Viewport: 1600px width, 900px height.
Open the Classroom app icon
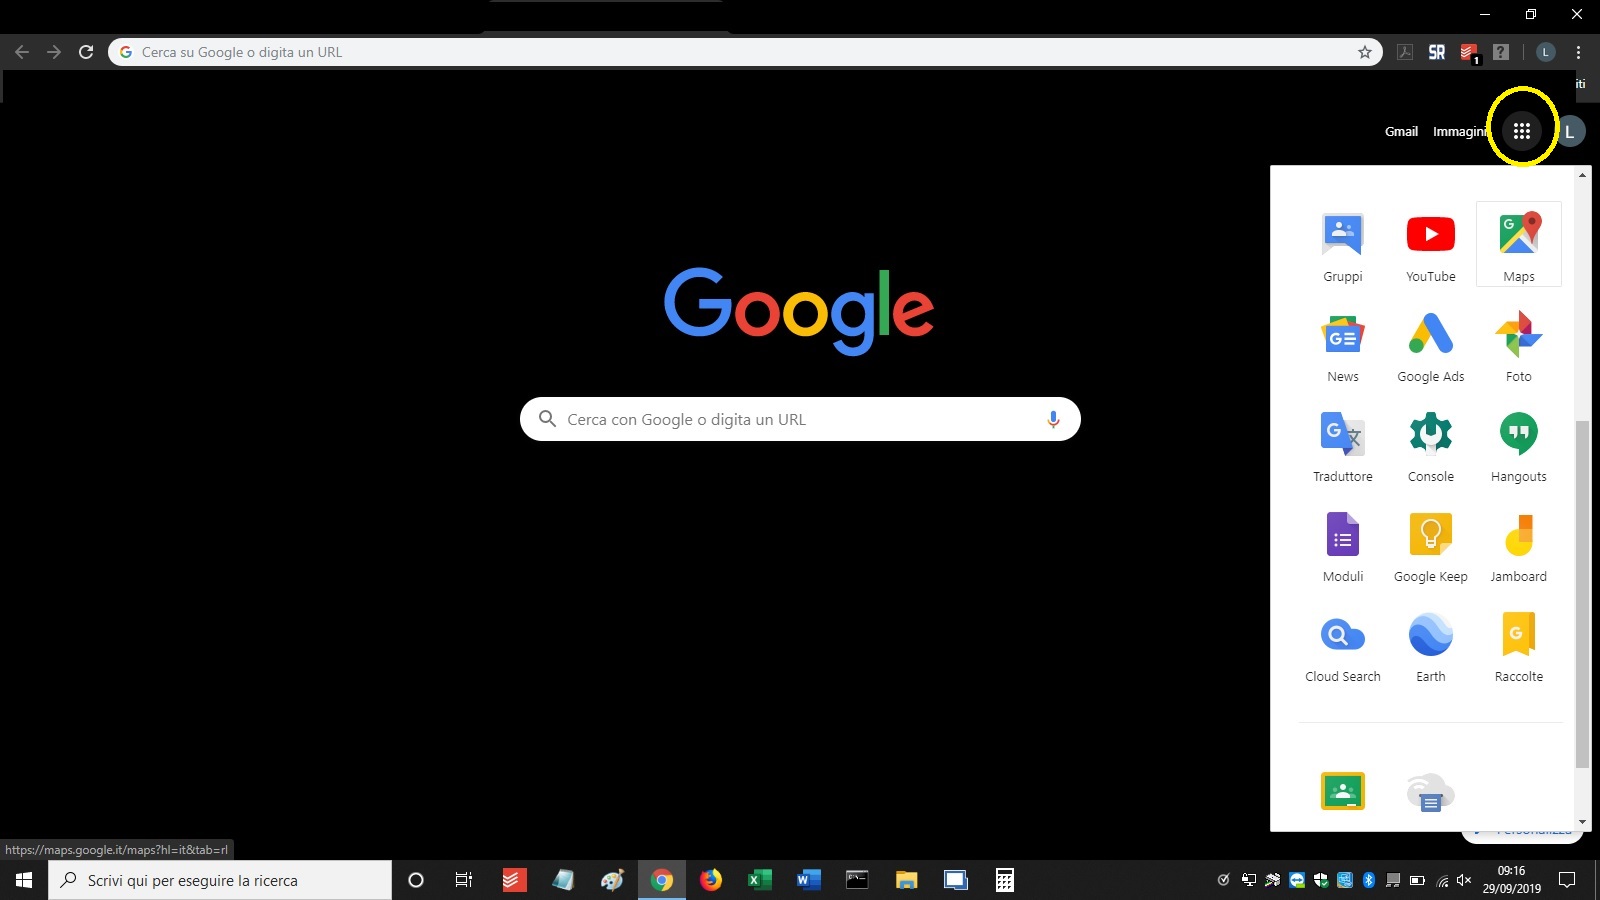coord(1343,791)
